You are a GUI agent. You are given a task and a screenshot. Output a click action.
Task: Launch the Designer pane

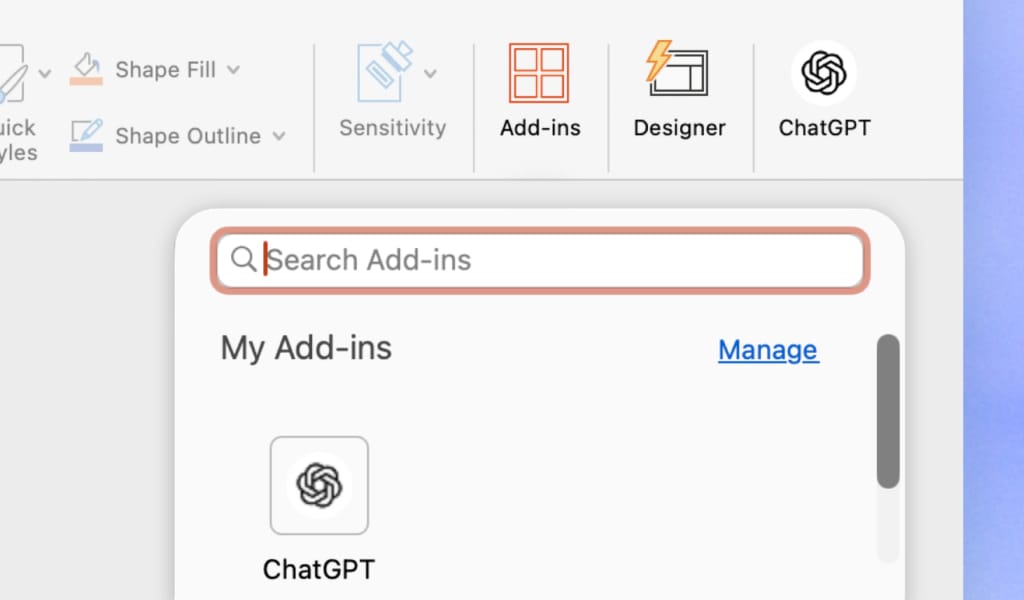(679, 91)
